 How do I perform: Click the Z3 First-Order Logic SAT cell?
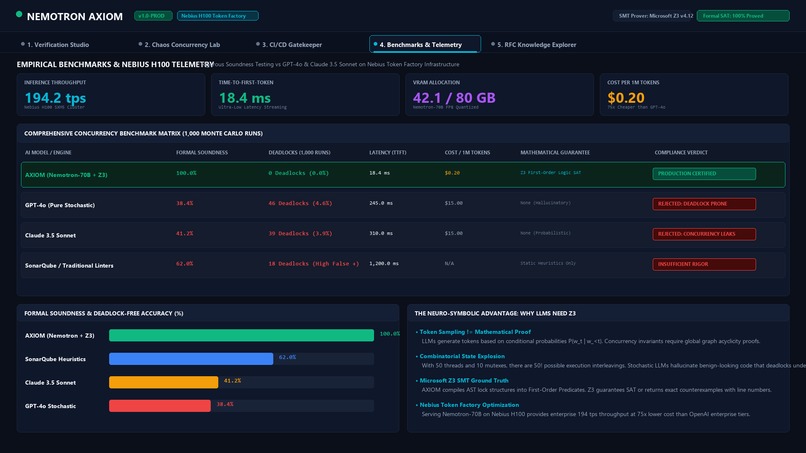551,173
